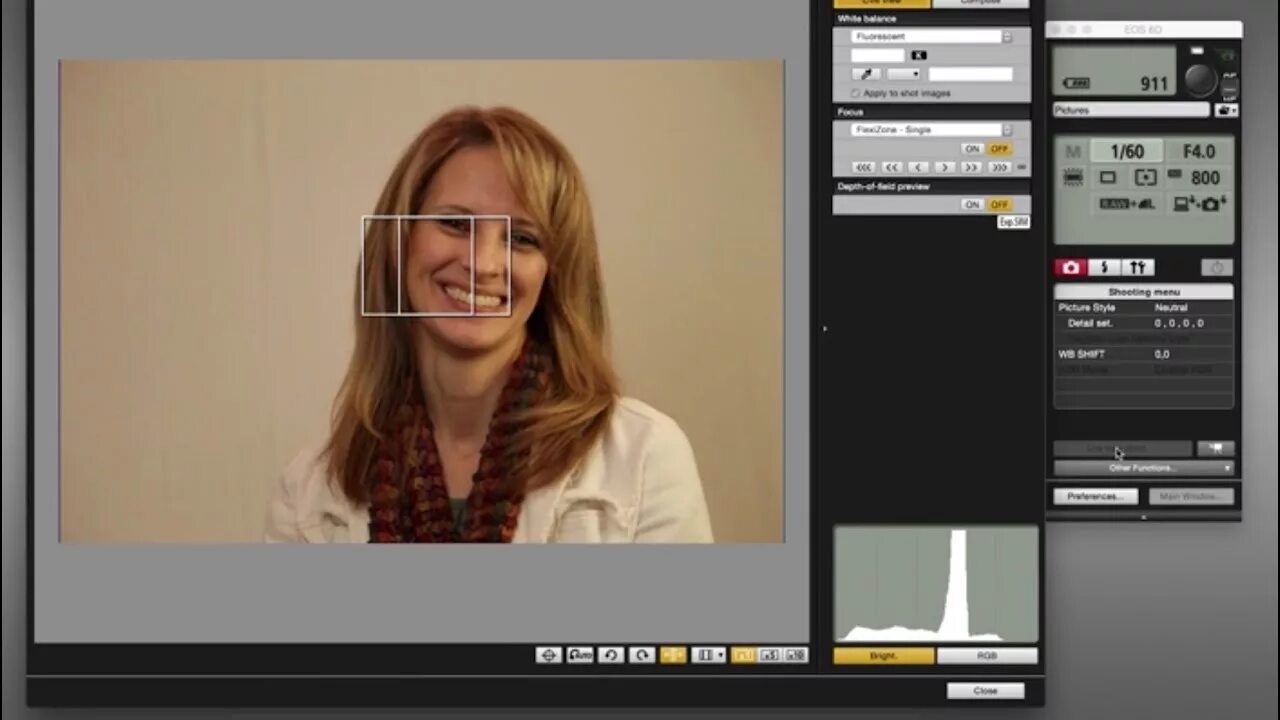Click the white field next to eyedropper dropdown
Screen dimensions: 1280x720
970,74
